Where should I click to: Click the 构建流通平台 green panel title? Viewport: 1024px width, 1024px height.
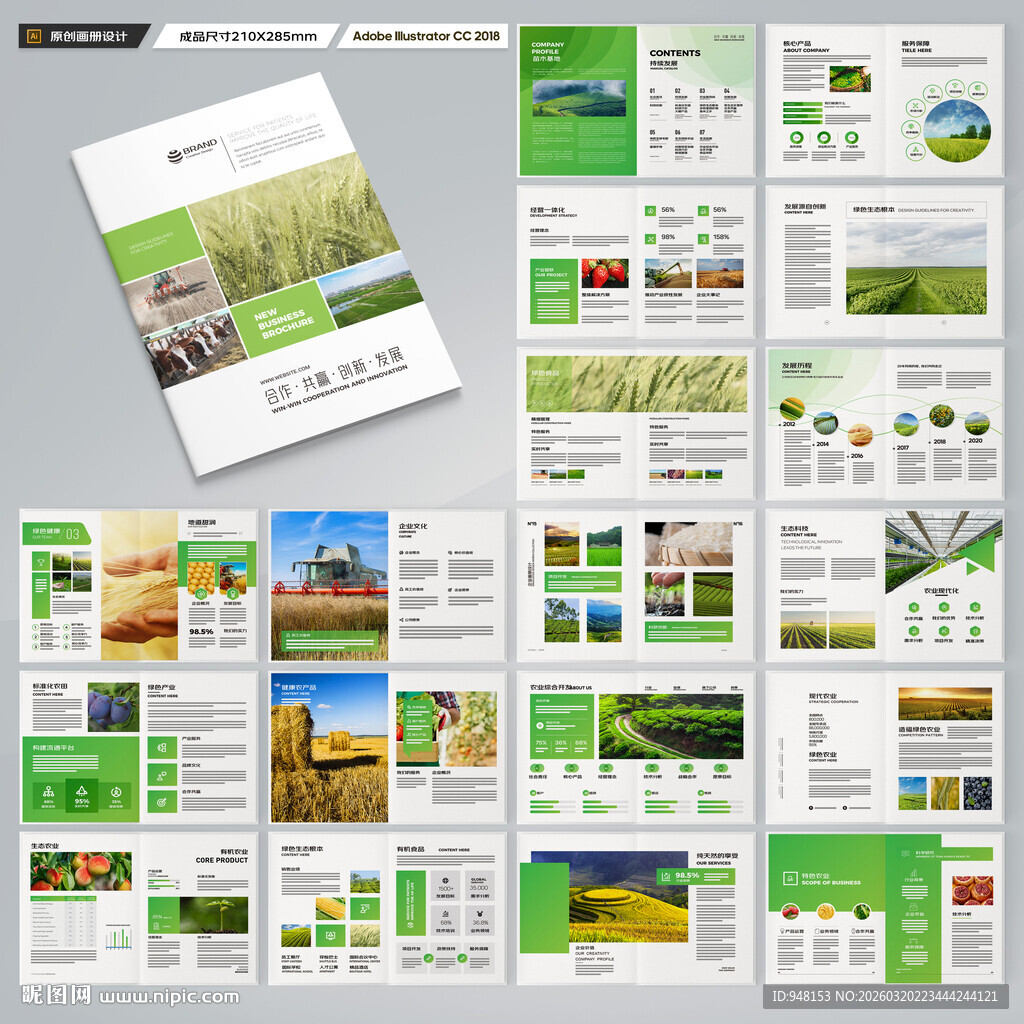click(x=54, y=748)
